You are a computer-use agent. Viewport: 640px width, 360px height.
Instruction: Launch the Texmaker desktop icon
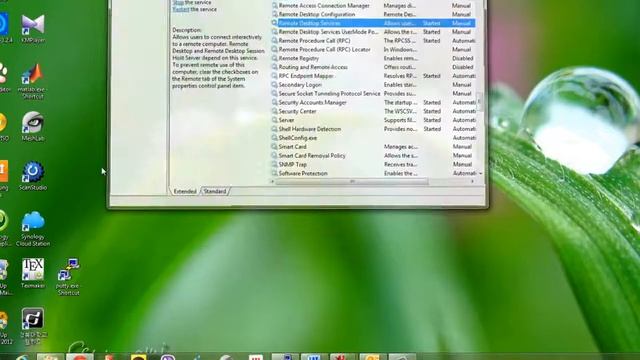click(33, 273)
